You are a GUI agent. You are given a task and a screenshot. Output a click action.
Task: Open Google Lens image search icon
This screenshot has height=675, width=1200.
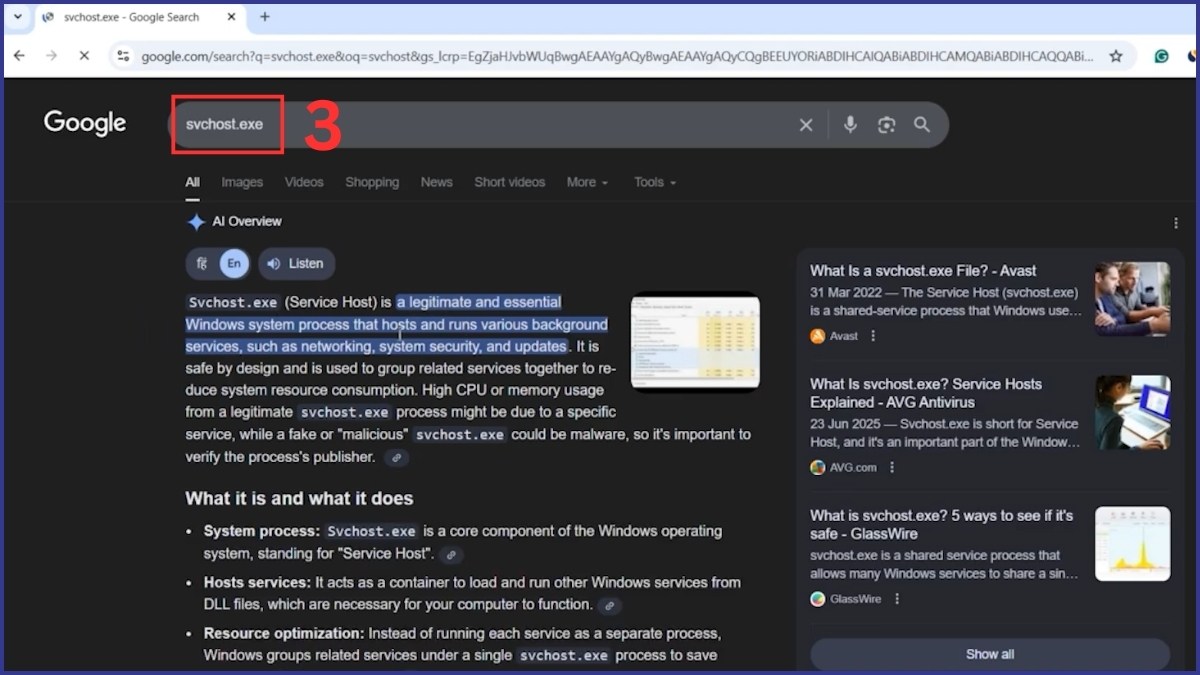[886, 125]
